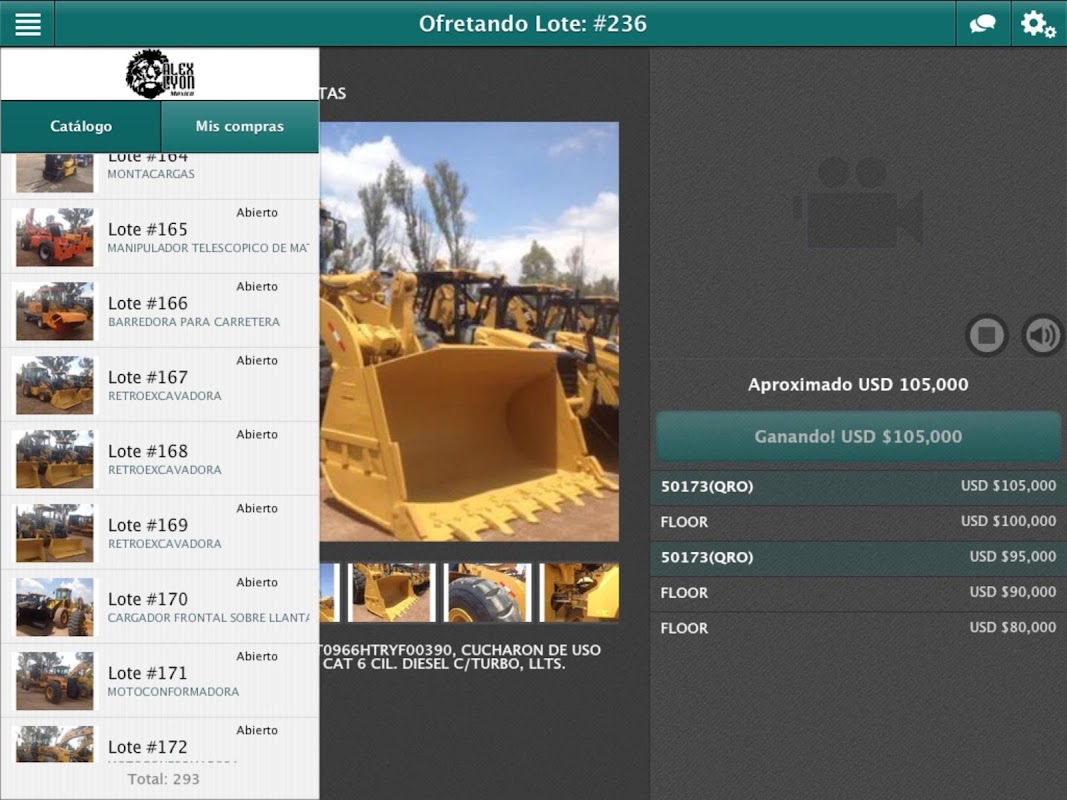Select the tire close-up thumbnail
Image resolution: width=1067 pixels, height=800 pixels.
click(487, 593)
